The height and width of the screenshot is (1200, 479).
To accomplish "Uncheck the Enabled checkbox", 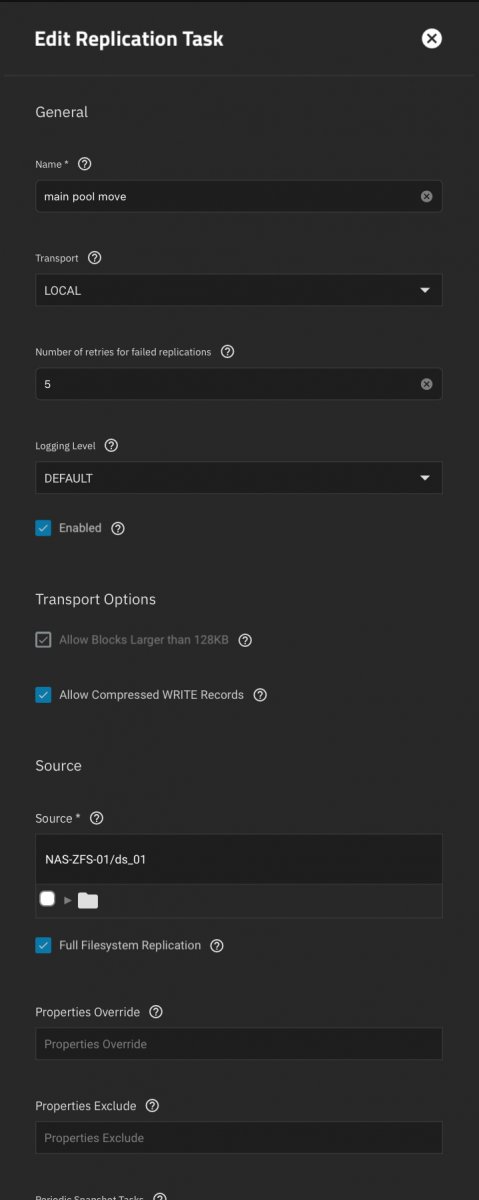I will point(43,528).
